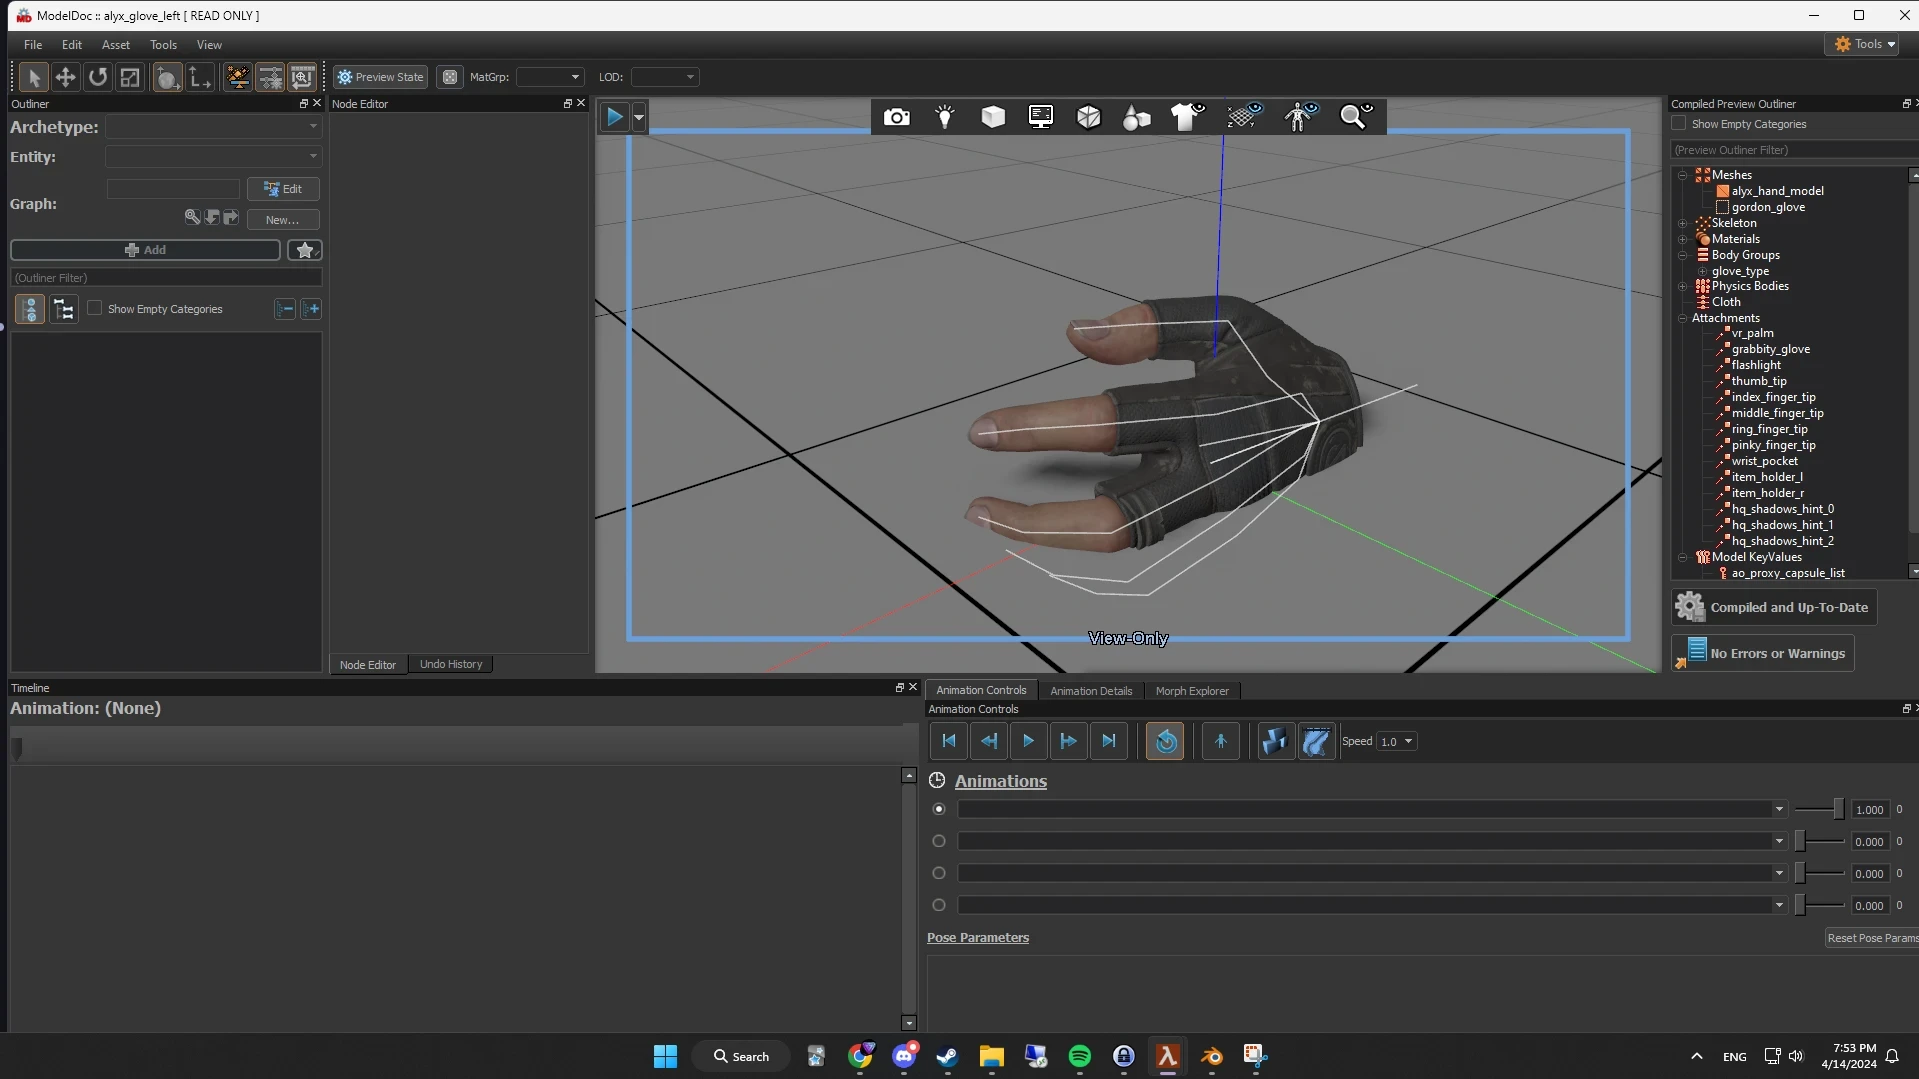Open the Archetype dropdown
The width and height of the screenshot is (1919, 1079).
click(213, 127)
